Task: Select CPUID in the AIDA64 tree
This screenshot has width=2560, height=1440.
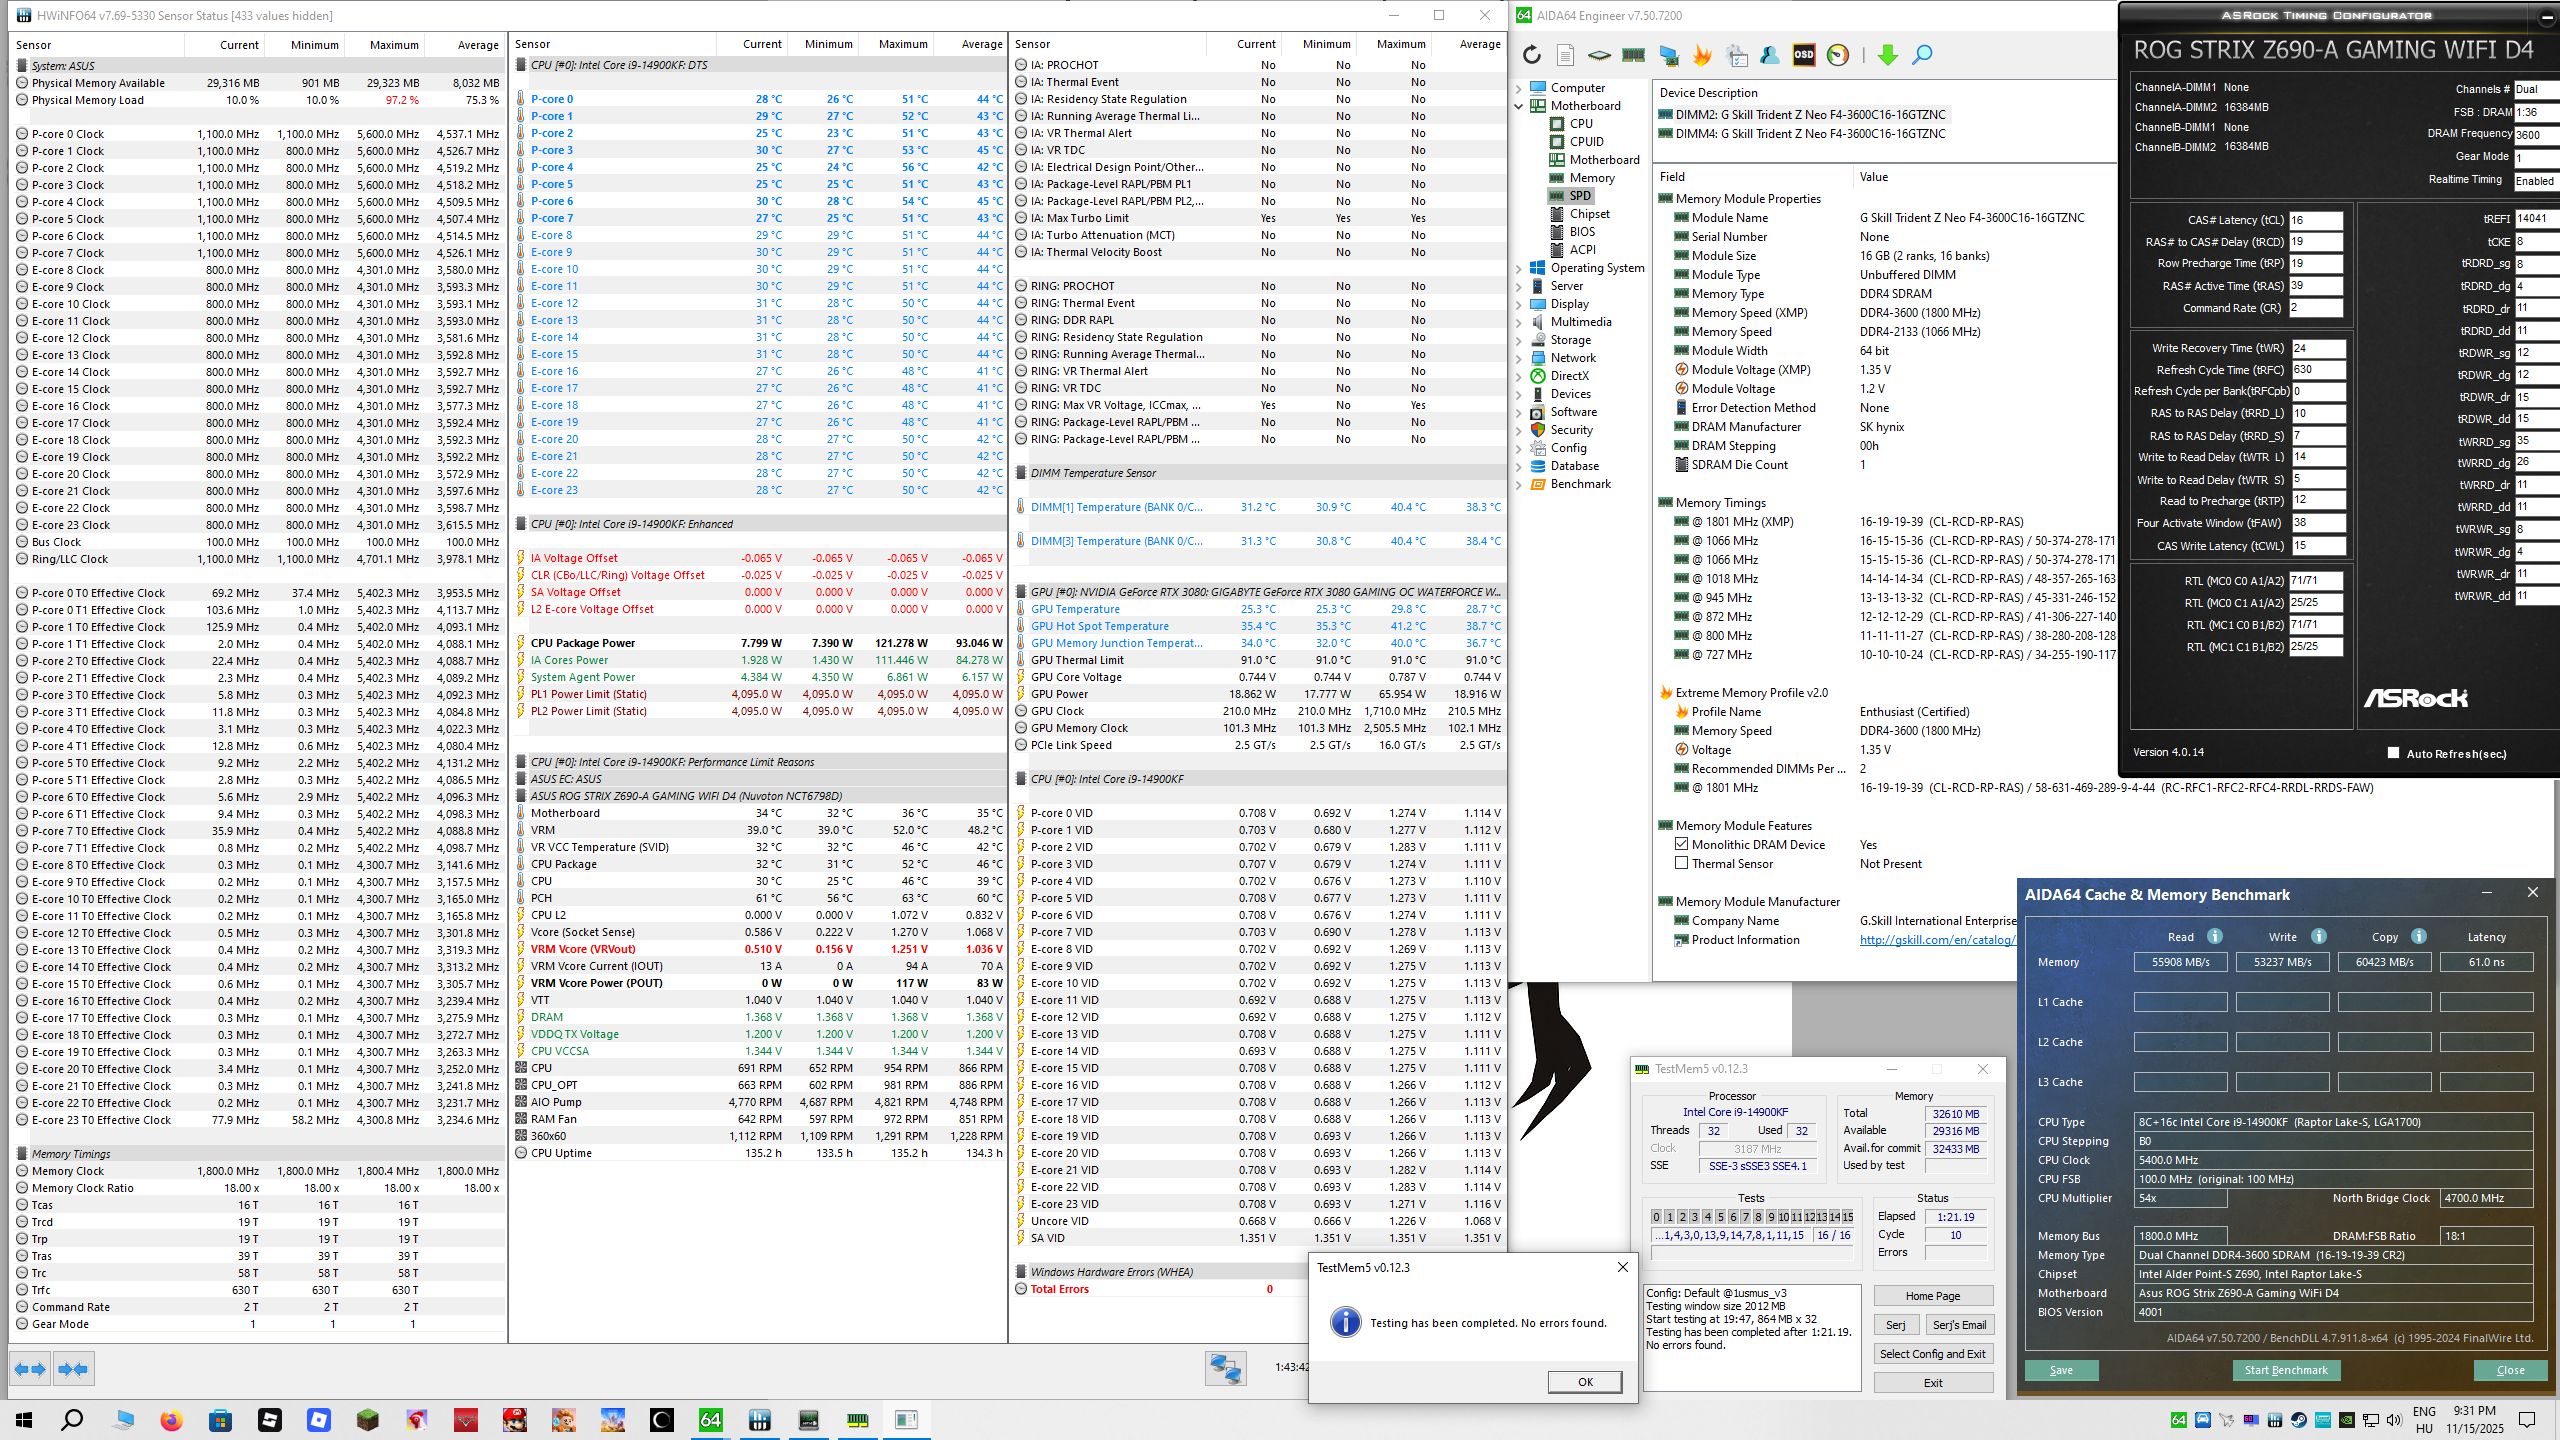Action: (1586, 142)
